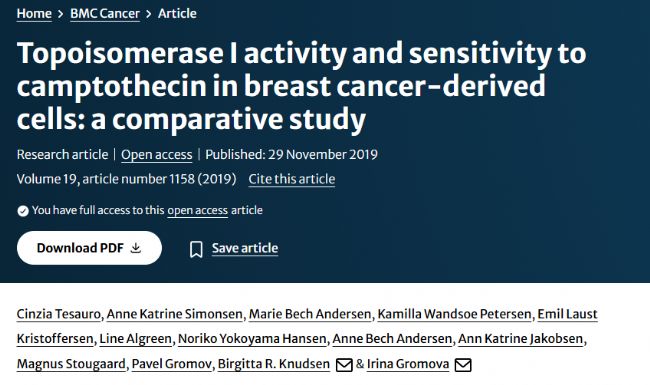View author Magnus Stougaard details

(x=71, y=363)
